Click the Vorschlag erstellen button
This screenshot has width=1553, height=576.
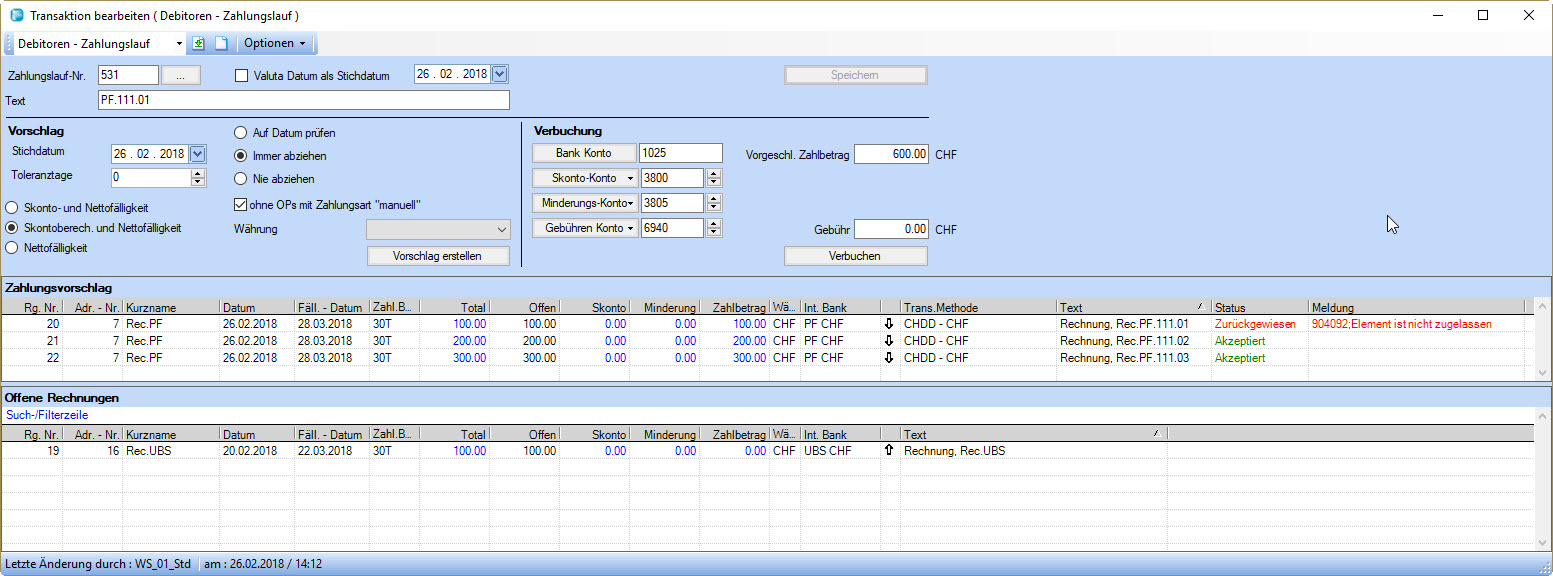click(x=437, y=256)
